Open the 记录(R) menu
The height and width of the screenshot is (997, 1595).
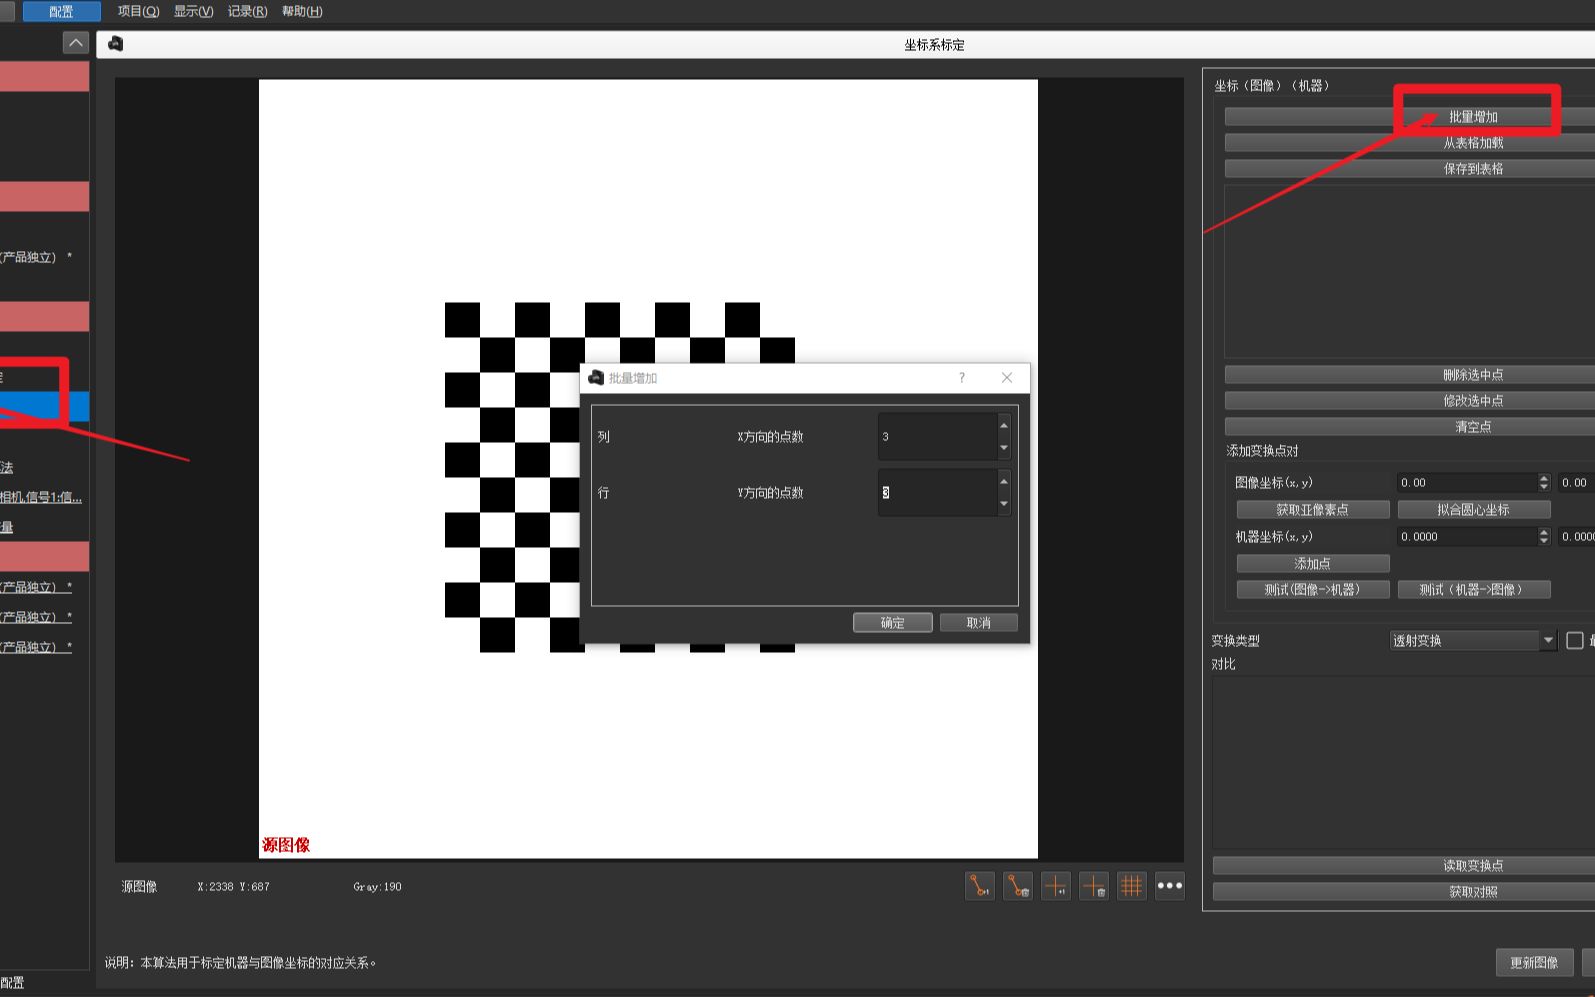coord(247,11)
